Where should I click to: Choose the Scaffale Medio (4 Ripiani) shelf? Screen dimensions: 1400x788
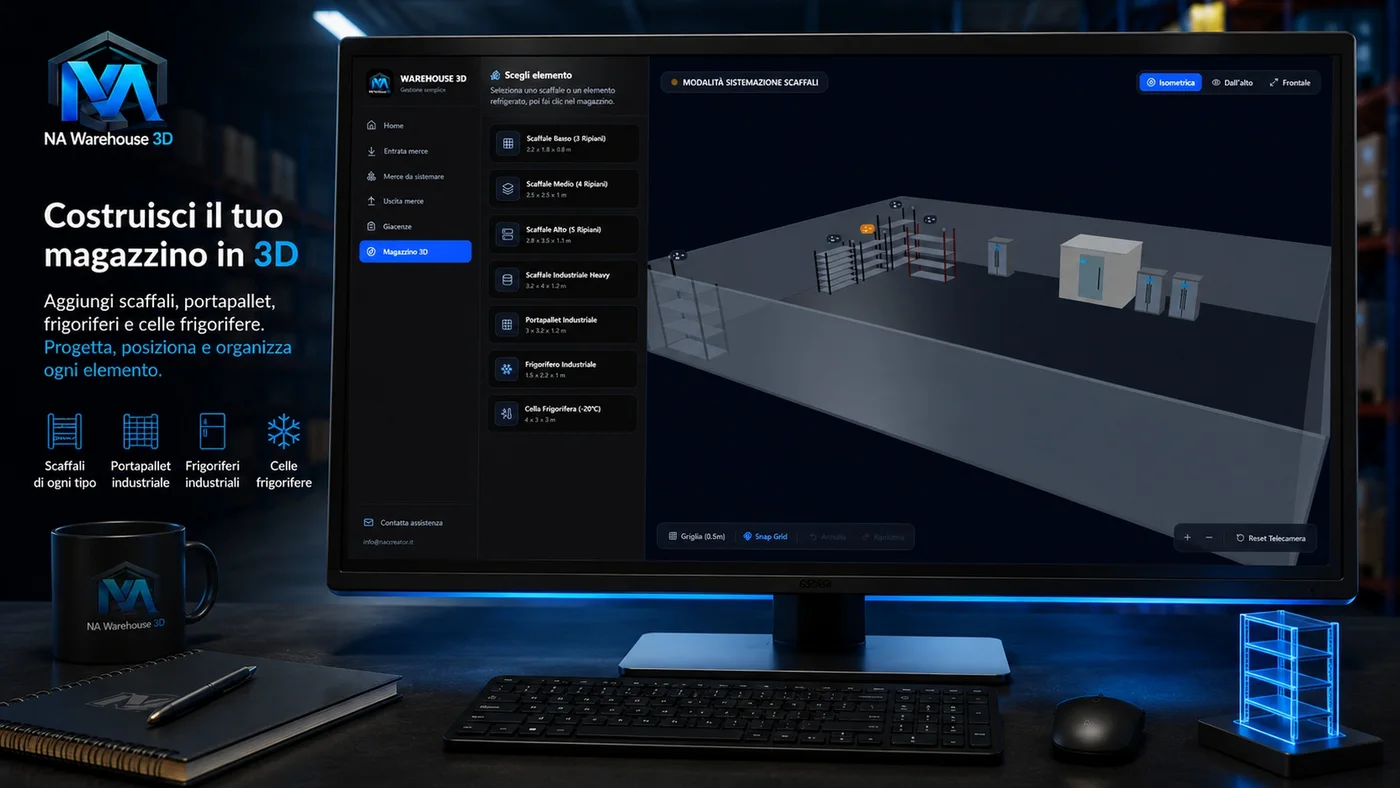click(563, 188)
